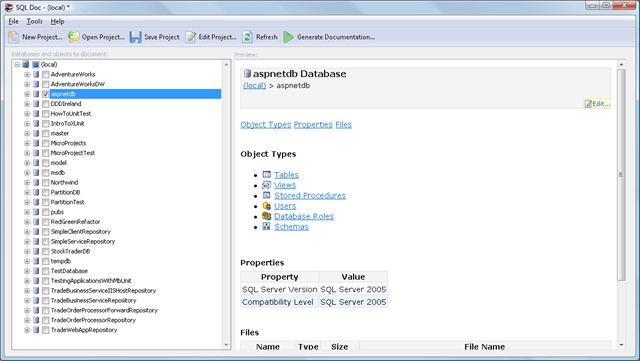Open the Database Roles link

(x=304, y=216)
